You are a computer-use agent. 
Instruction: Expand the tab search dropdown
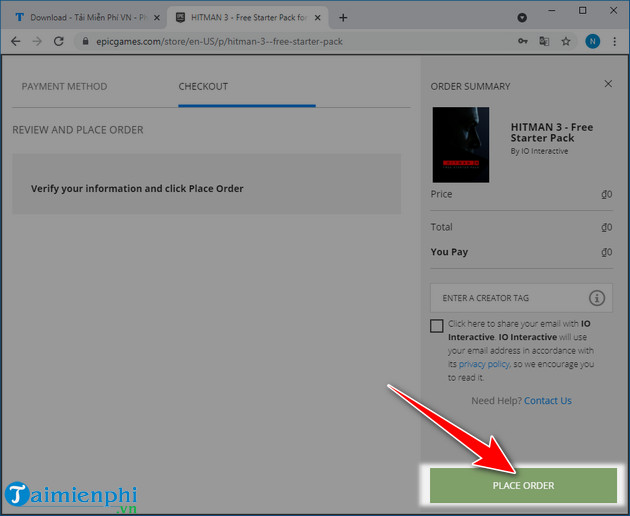(x=522, y=18)
